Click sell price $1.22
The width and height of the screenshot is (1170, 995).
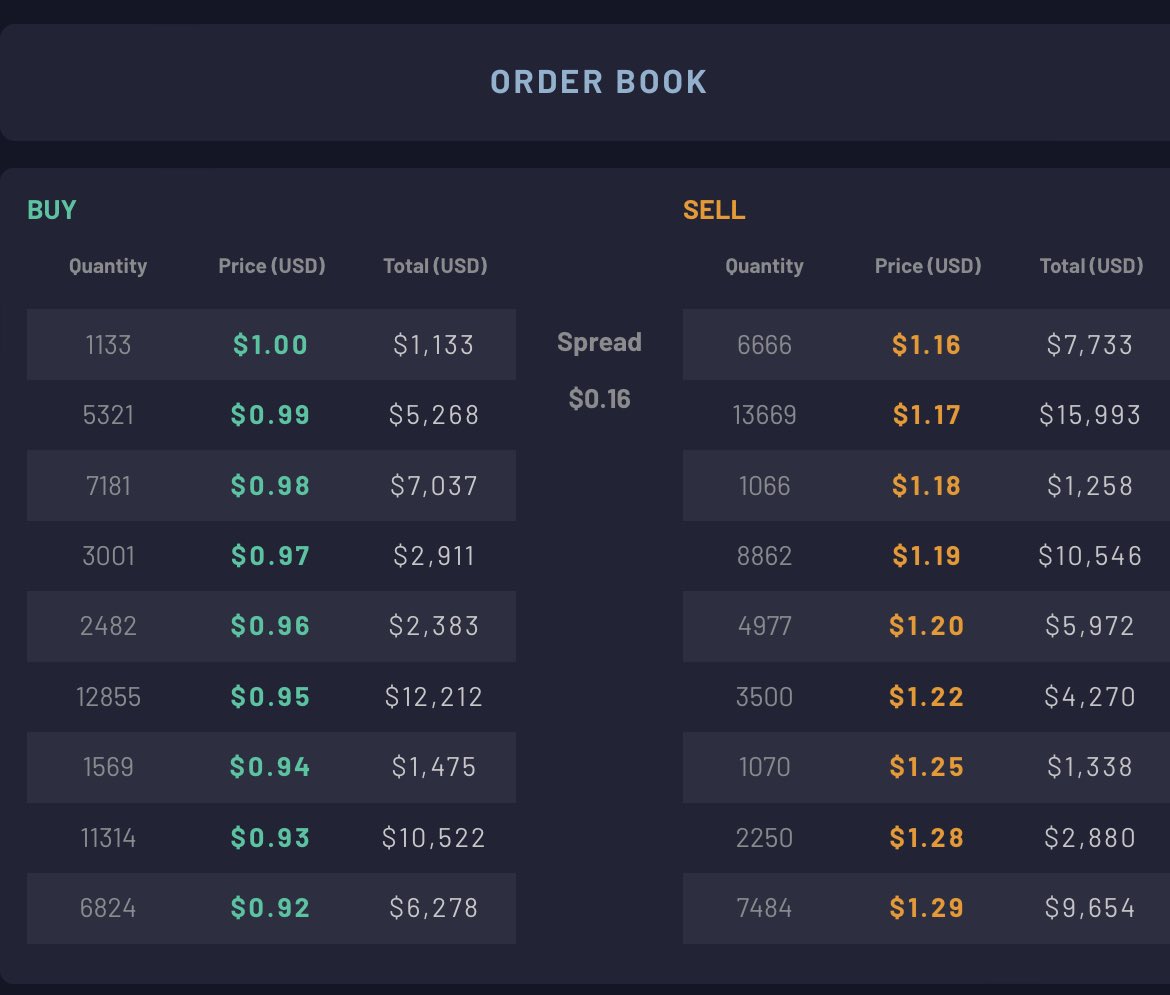click(x=926, y=697)
